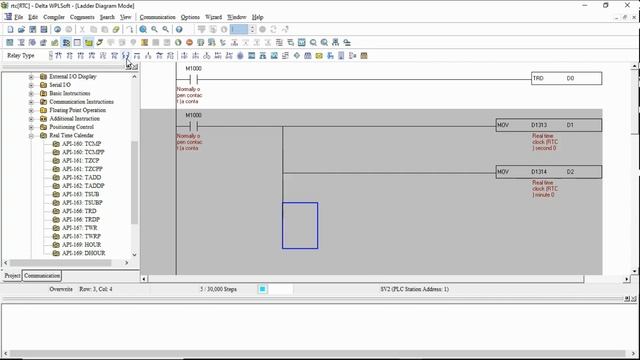The height and width of the screenshot is (360, 640).
Task: Open the Options menu
Action: [190, 17]
